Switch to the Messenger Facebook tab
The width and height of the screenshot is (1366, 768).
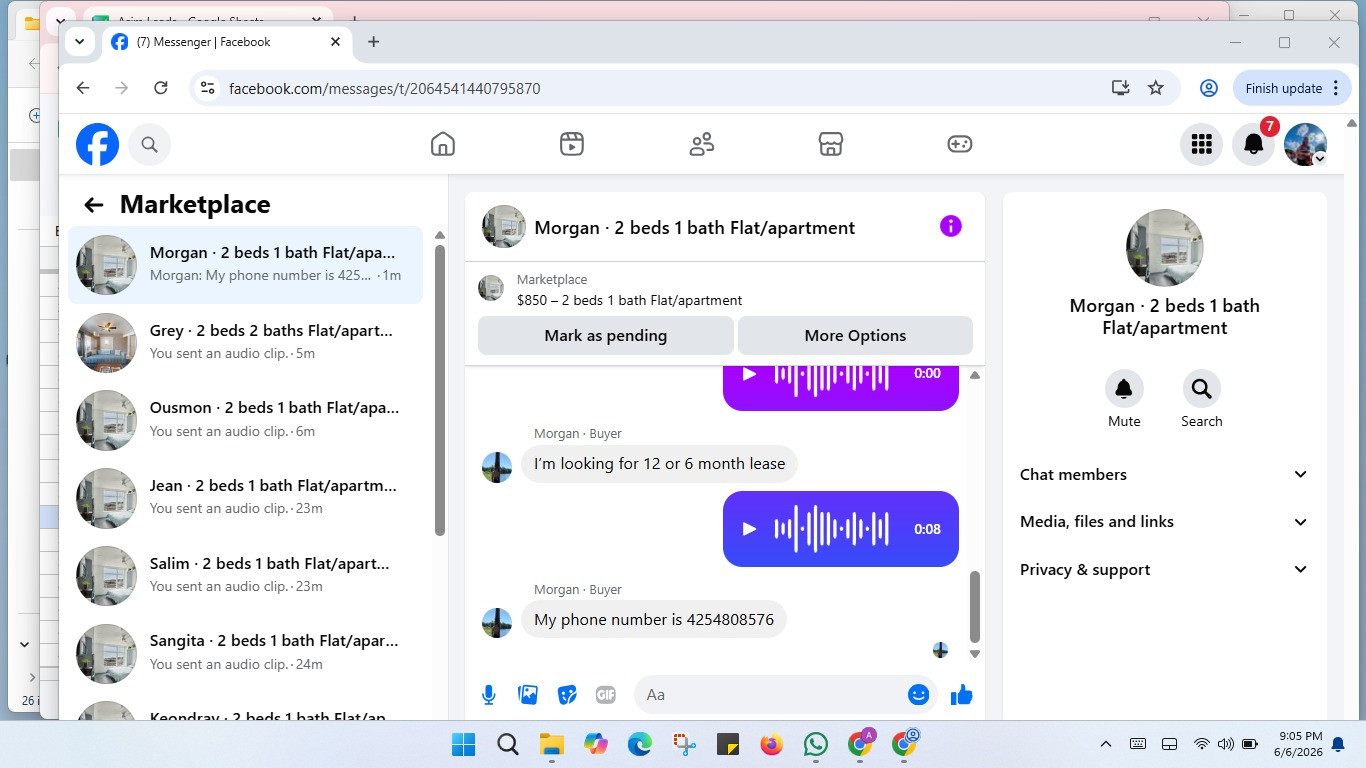(x=227, y=42)
